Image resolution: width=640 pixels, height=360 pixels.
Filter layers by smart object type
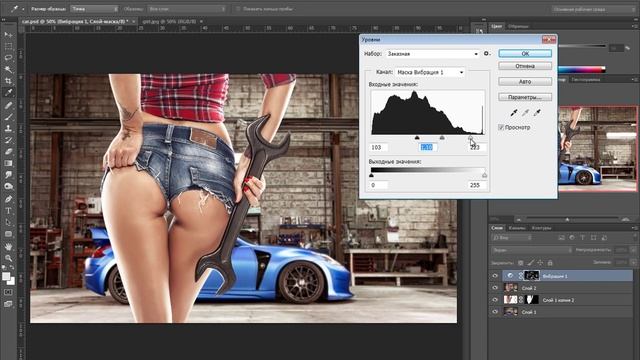click(604, 238)
